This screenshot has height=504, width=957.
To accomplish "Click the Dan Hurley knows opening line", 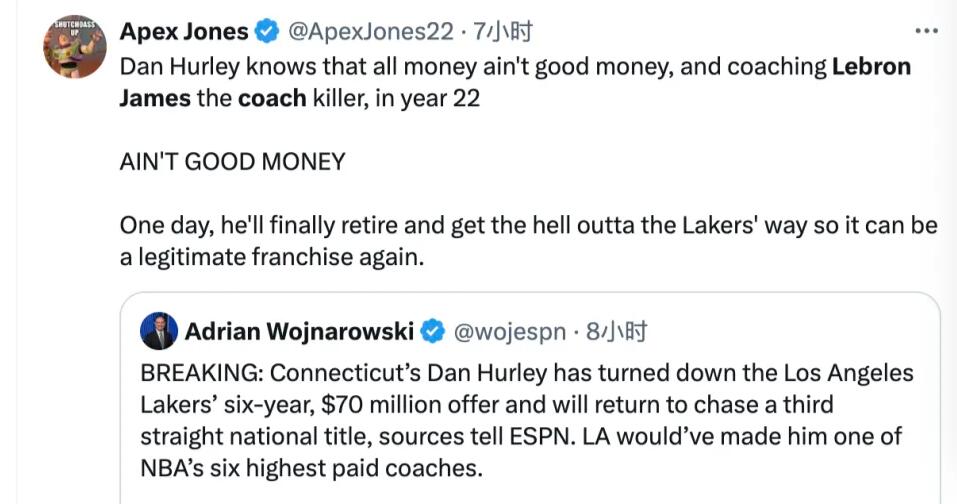I will pos(515,66).
